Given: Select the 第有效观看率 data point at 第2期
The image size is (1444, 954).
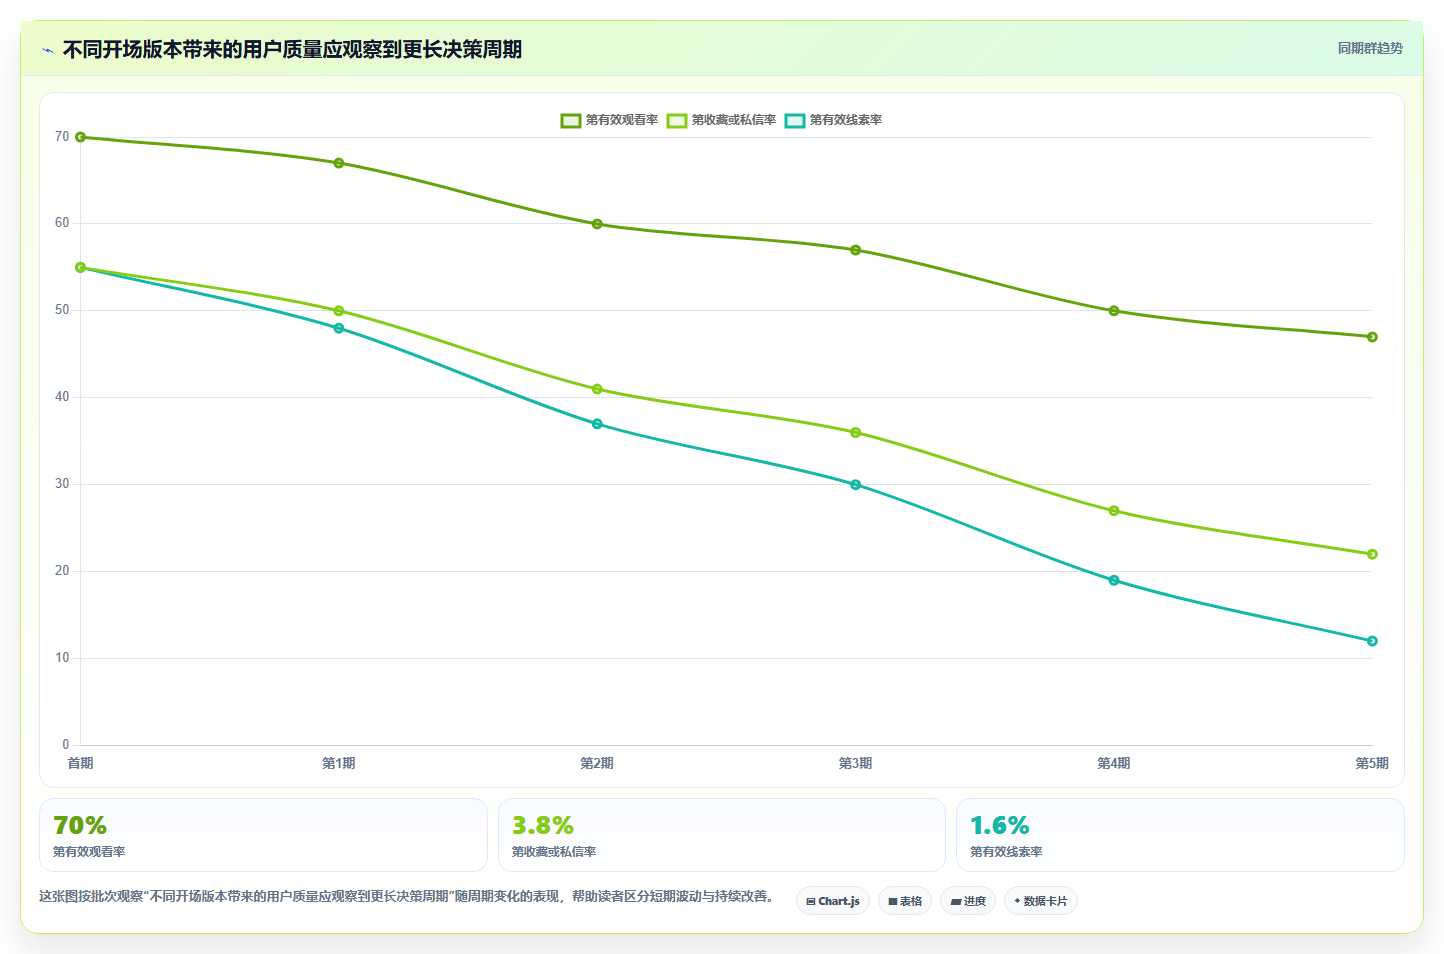Looking at the screenshot, I should [597, 224].
